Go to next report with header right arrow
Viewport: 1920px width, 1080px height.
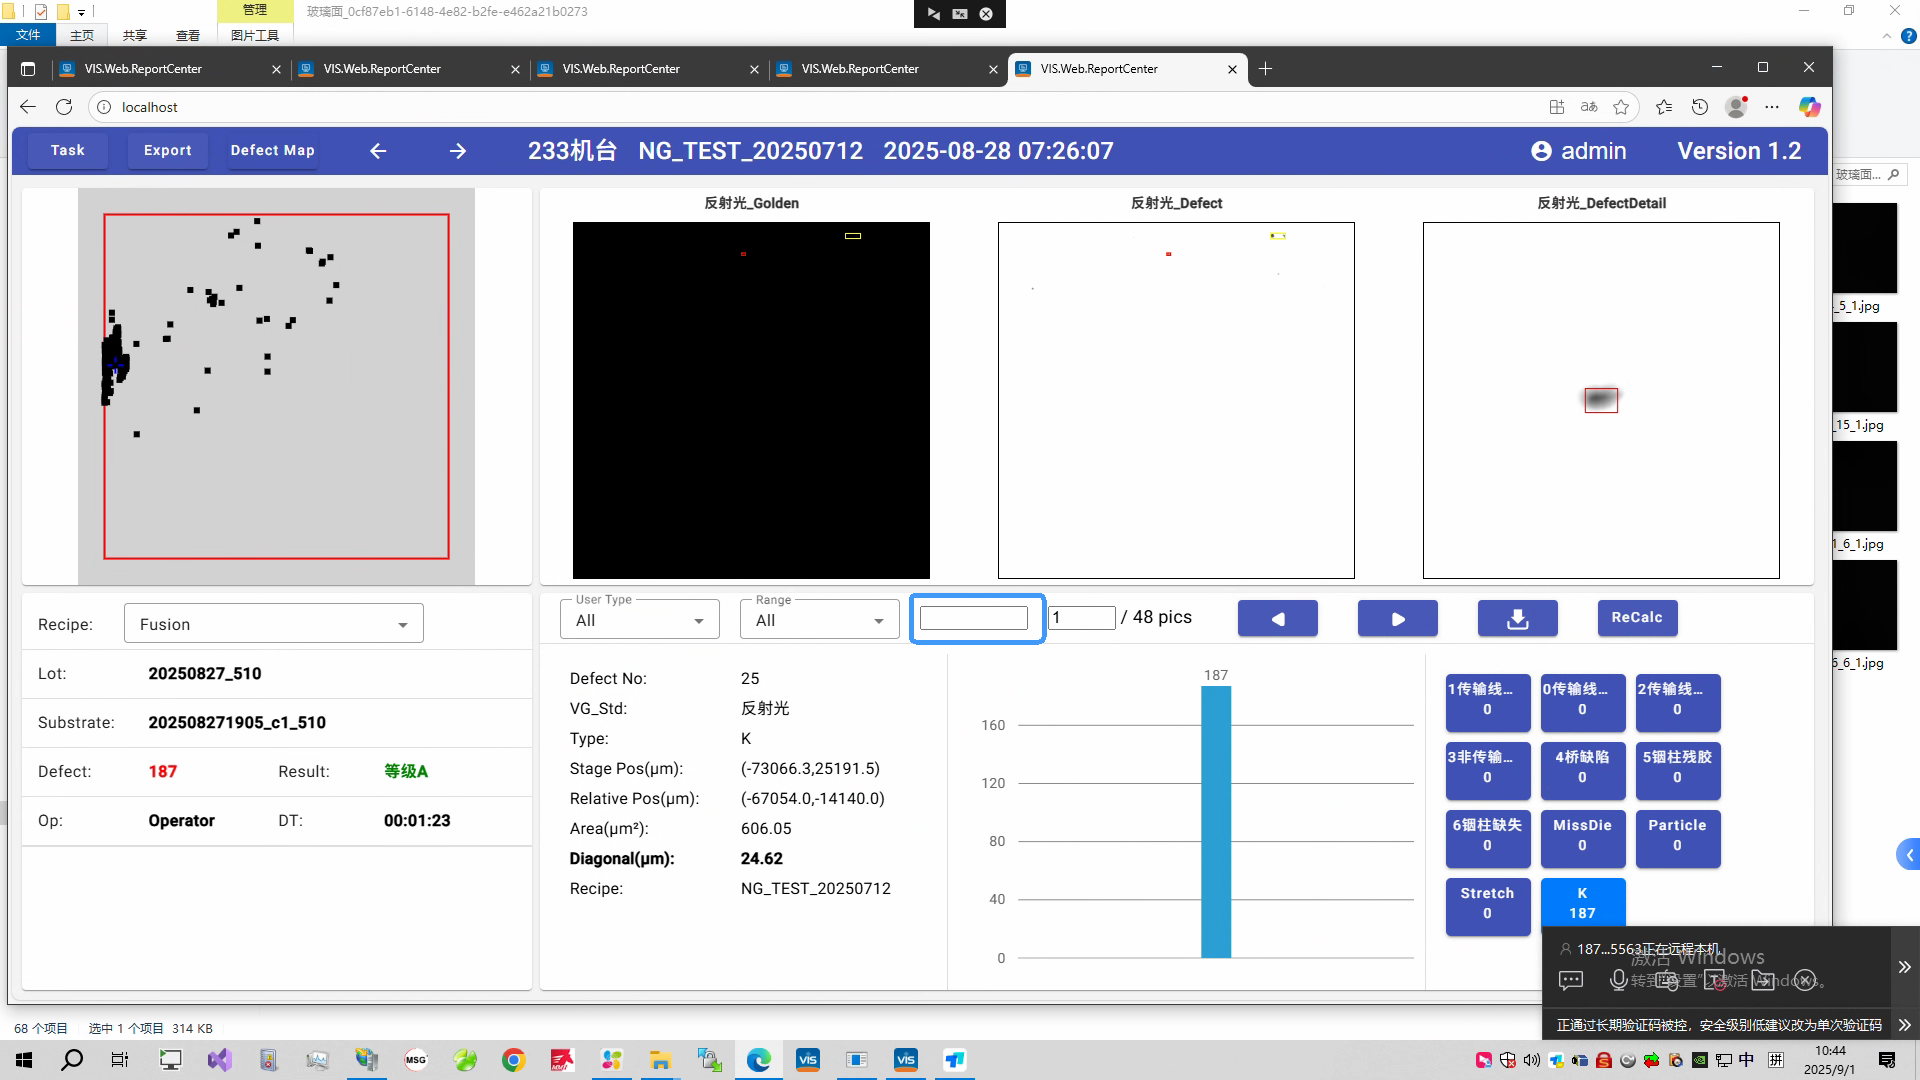pyautogui.click(x=458, y=151)
